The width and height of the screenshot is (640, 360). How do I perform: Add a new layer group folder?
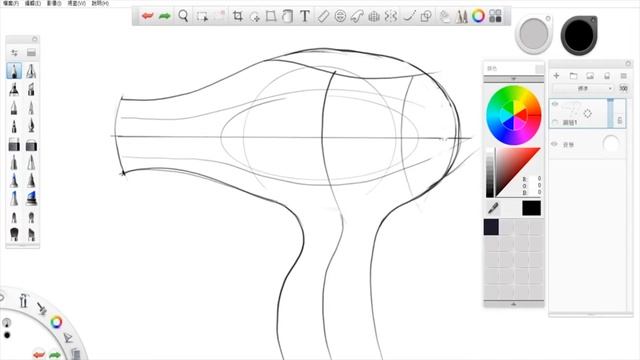pos(573,76)
